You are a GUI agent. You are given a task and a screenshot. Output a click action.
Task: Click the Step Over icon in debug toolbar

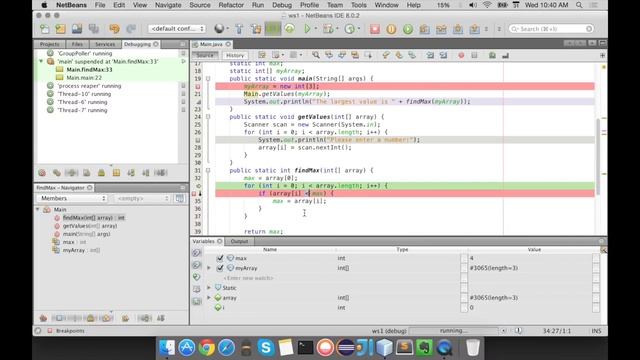pos(424,29)
